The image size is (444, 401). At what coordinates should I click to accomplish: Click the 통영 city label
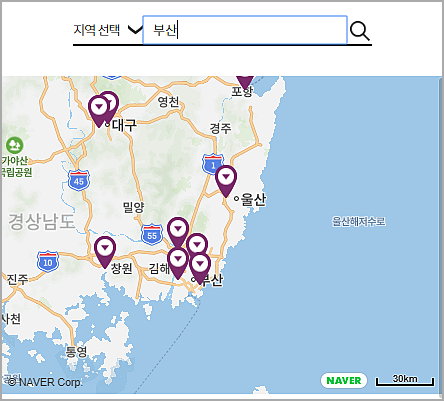pyautogui.click(x=76, y=352)
